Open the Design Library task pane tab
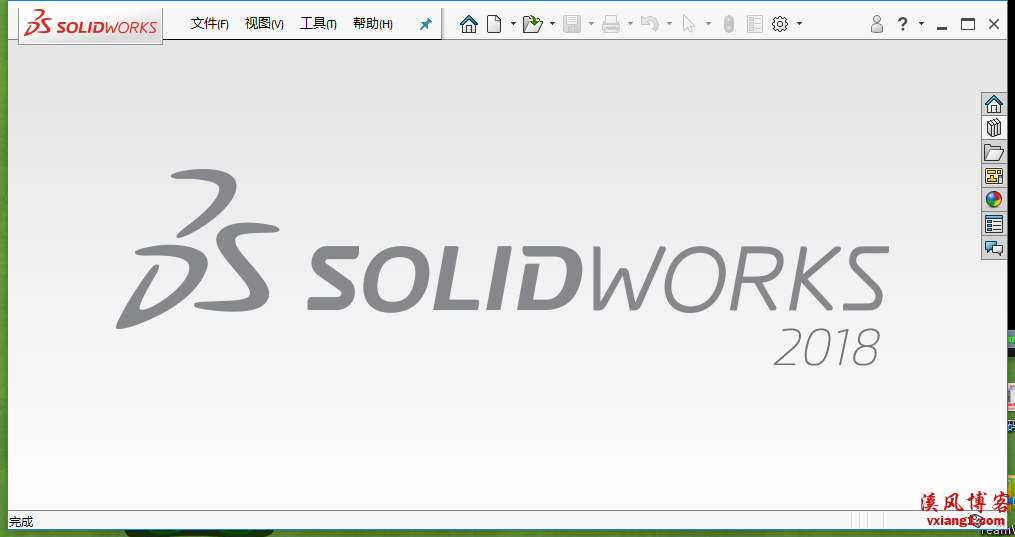1015x537 pixels. click(x=994, y=128)
